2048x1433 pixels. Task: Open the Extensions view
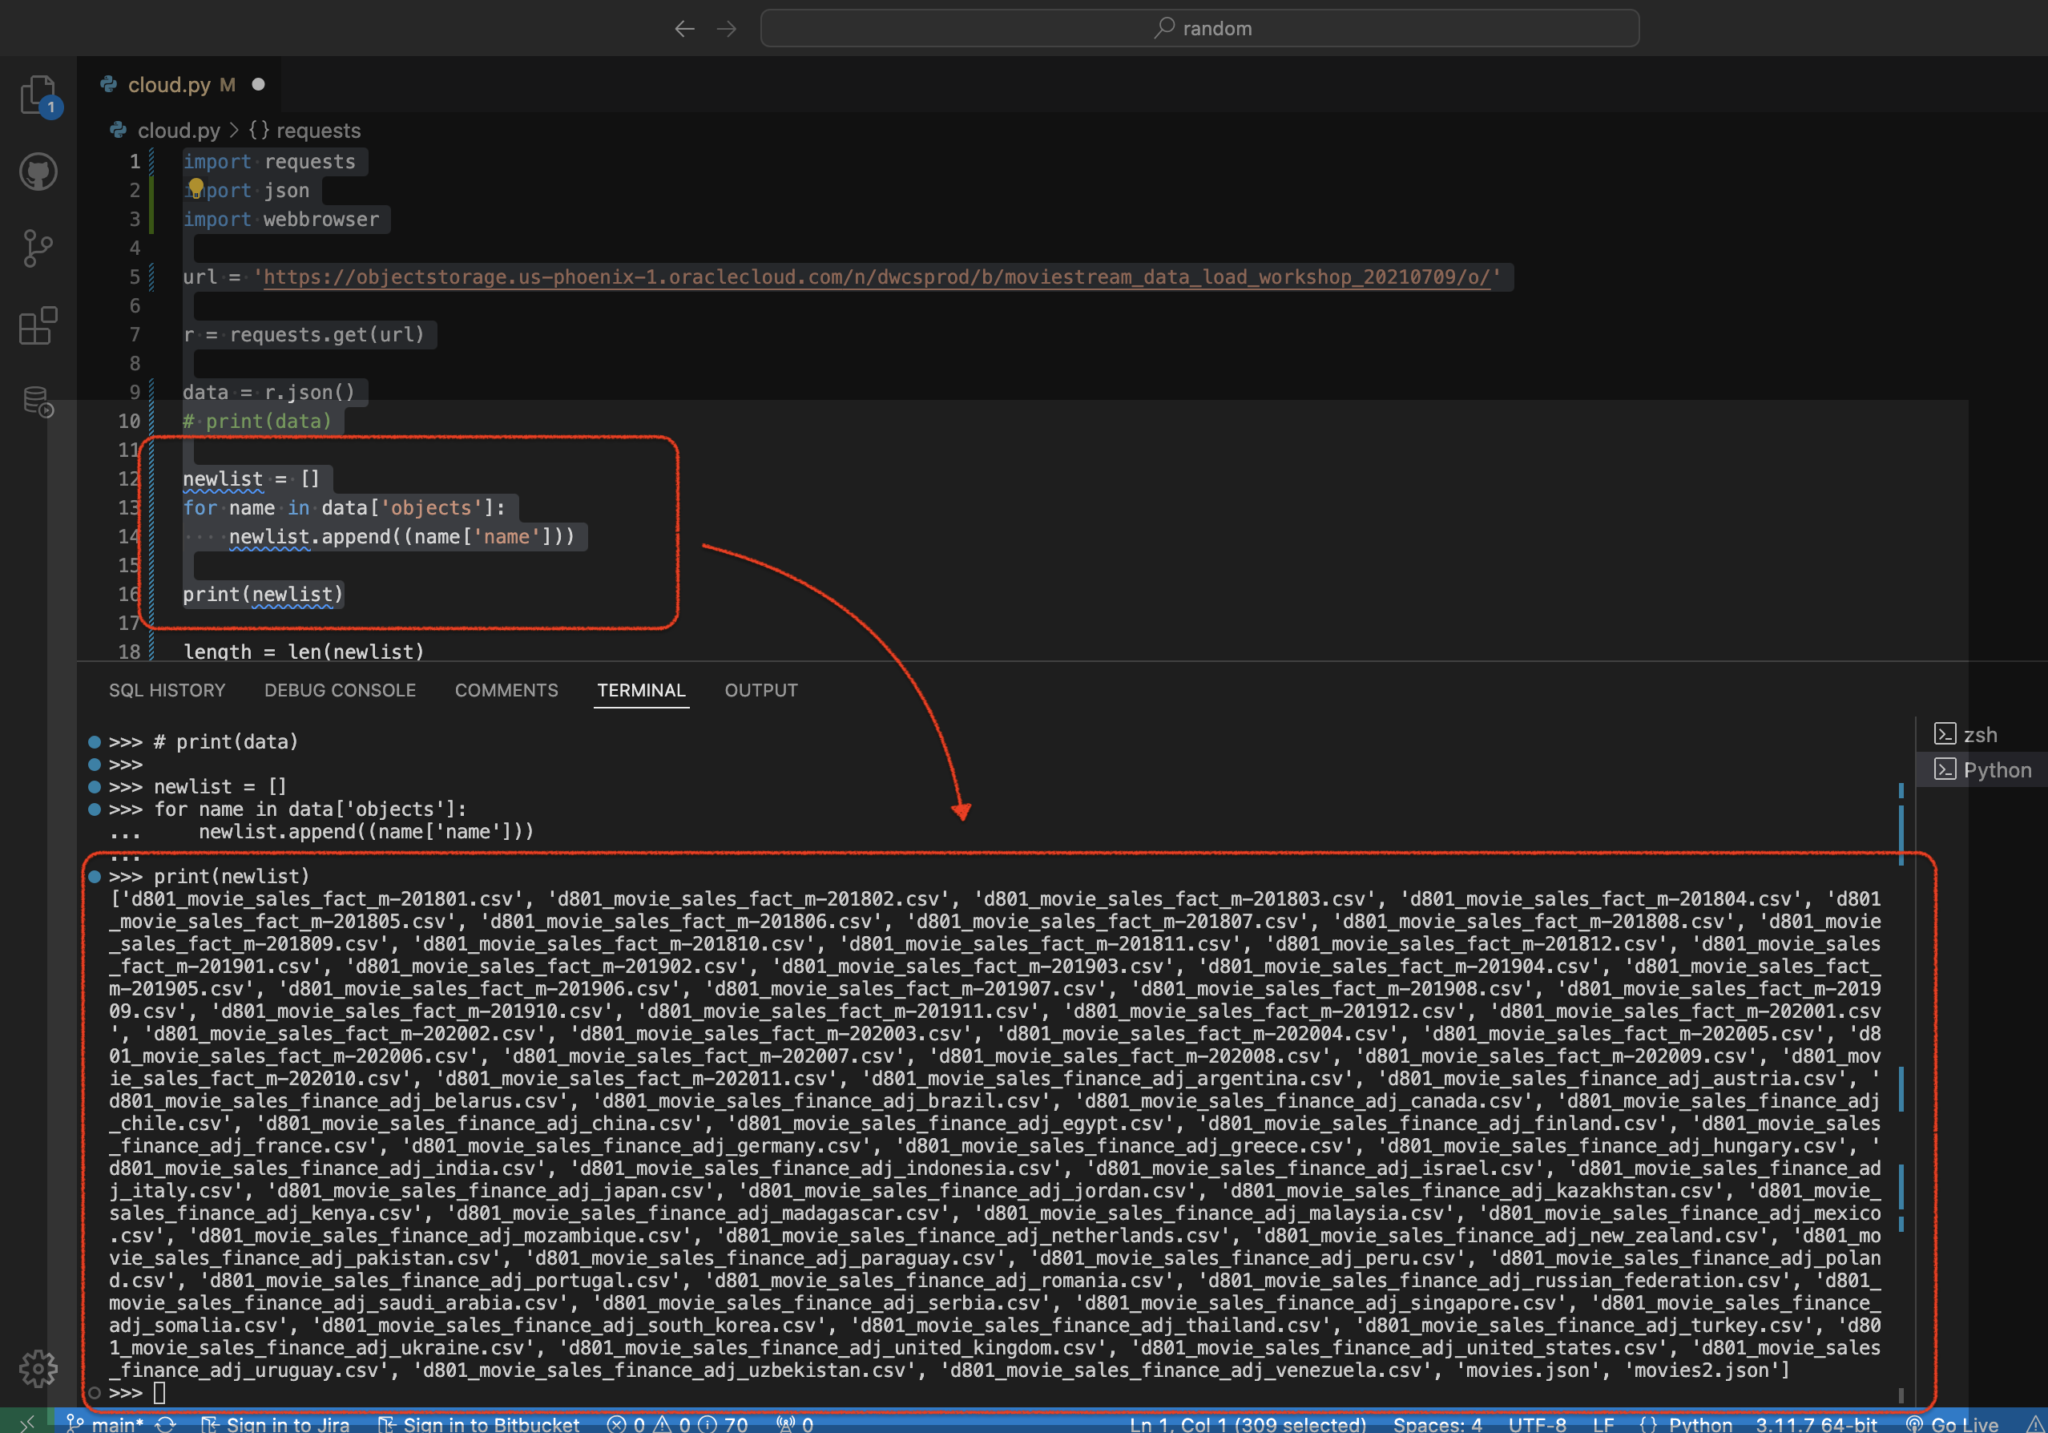(37, 325)
